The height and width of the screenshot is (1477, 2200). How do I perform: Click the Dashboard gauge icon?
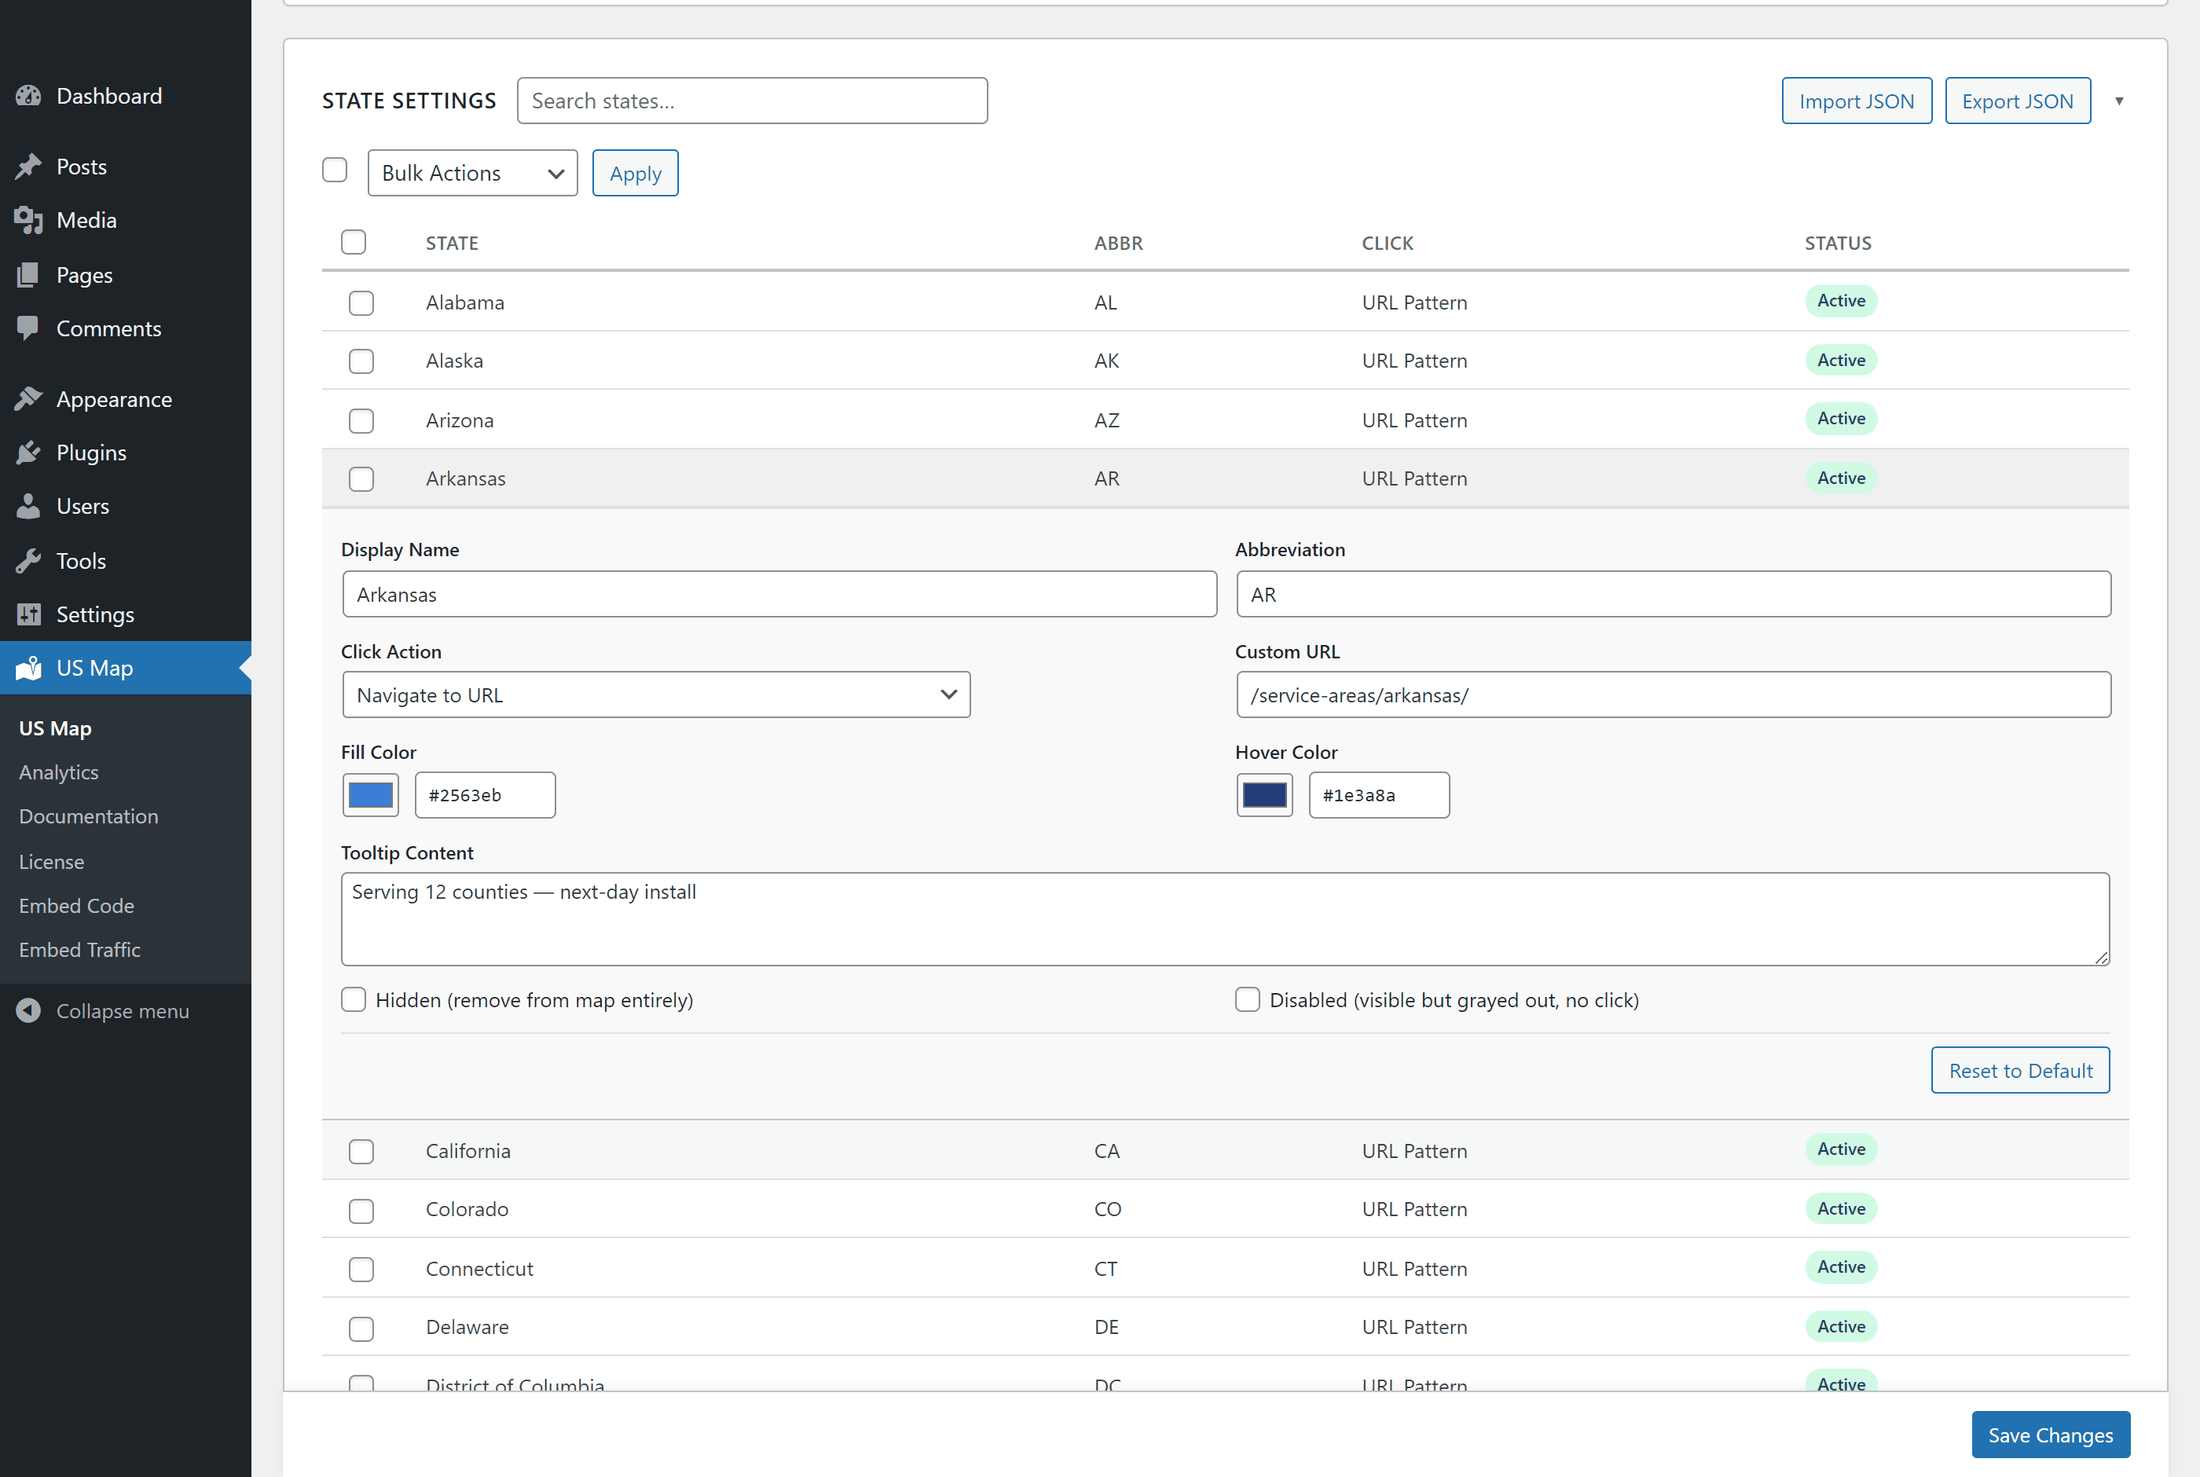[29, 96]
